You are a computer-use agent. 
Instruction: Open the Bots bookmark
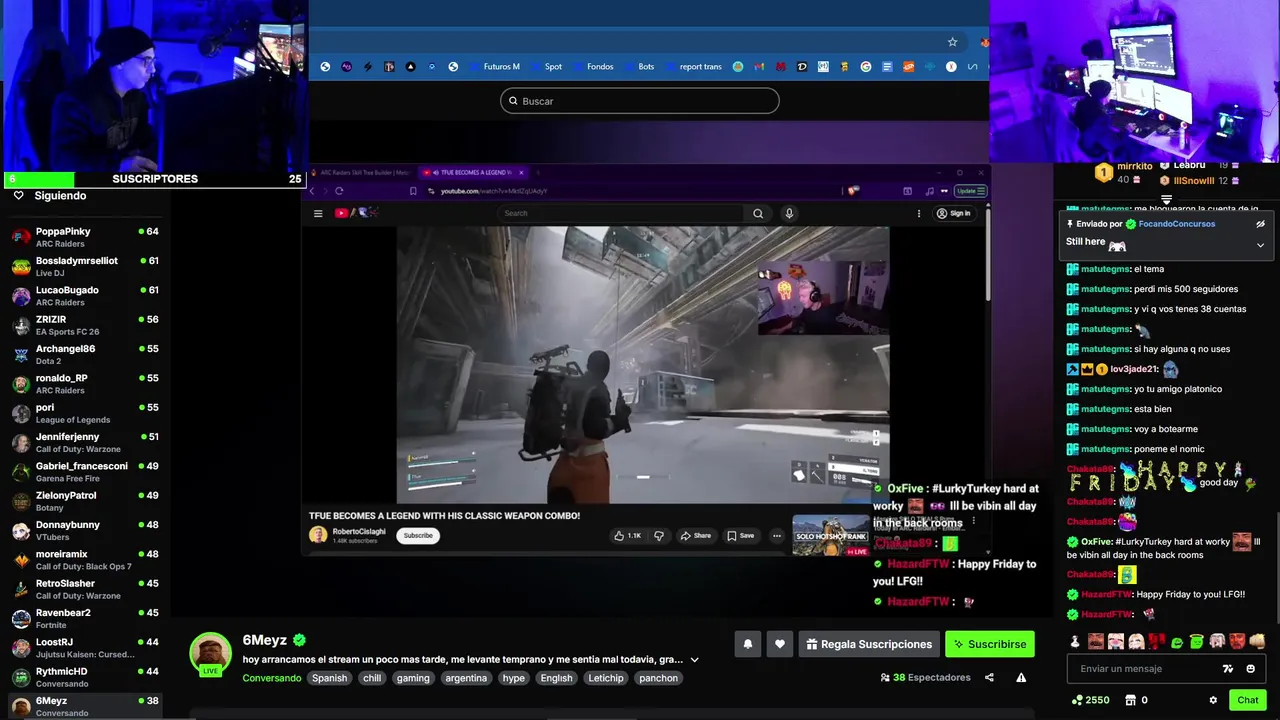coord(646,67)
